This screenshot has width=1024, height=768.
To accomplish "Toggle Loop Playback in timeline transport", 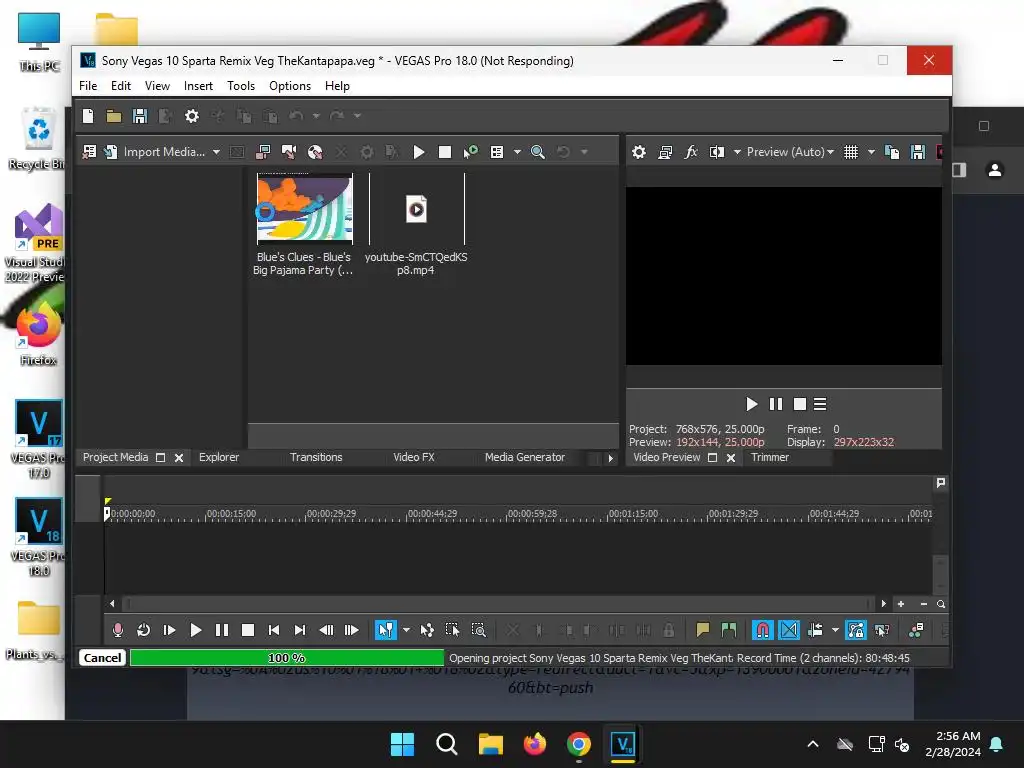I will click(144, 630).
